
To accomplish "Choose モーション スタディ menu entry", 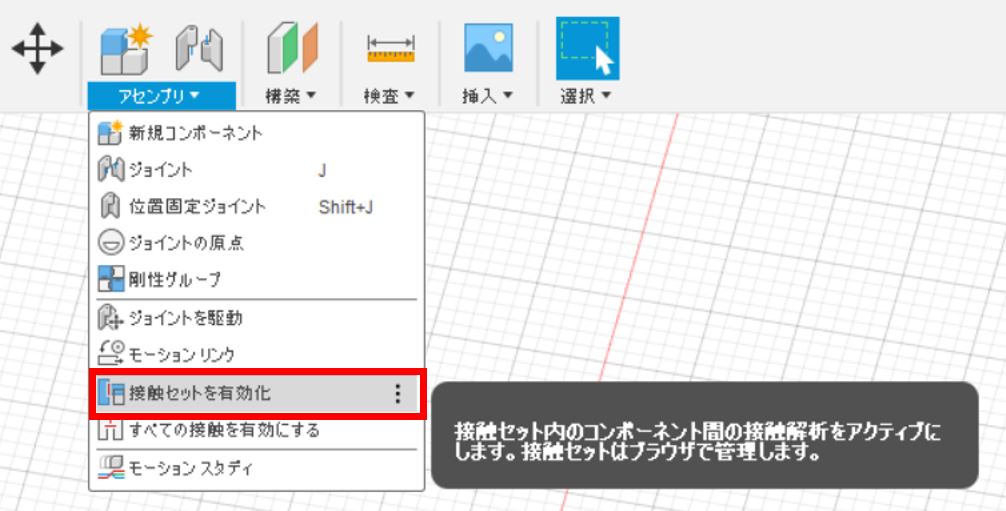I will (x=257, y=468).
